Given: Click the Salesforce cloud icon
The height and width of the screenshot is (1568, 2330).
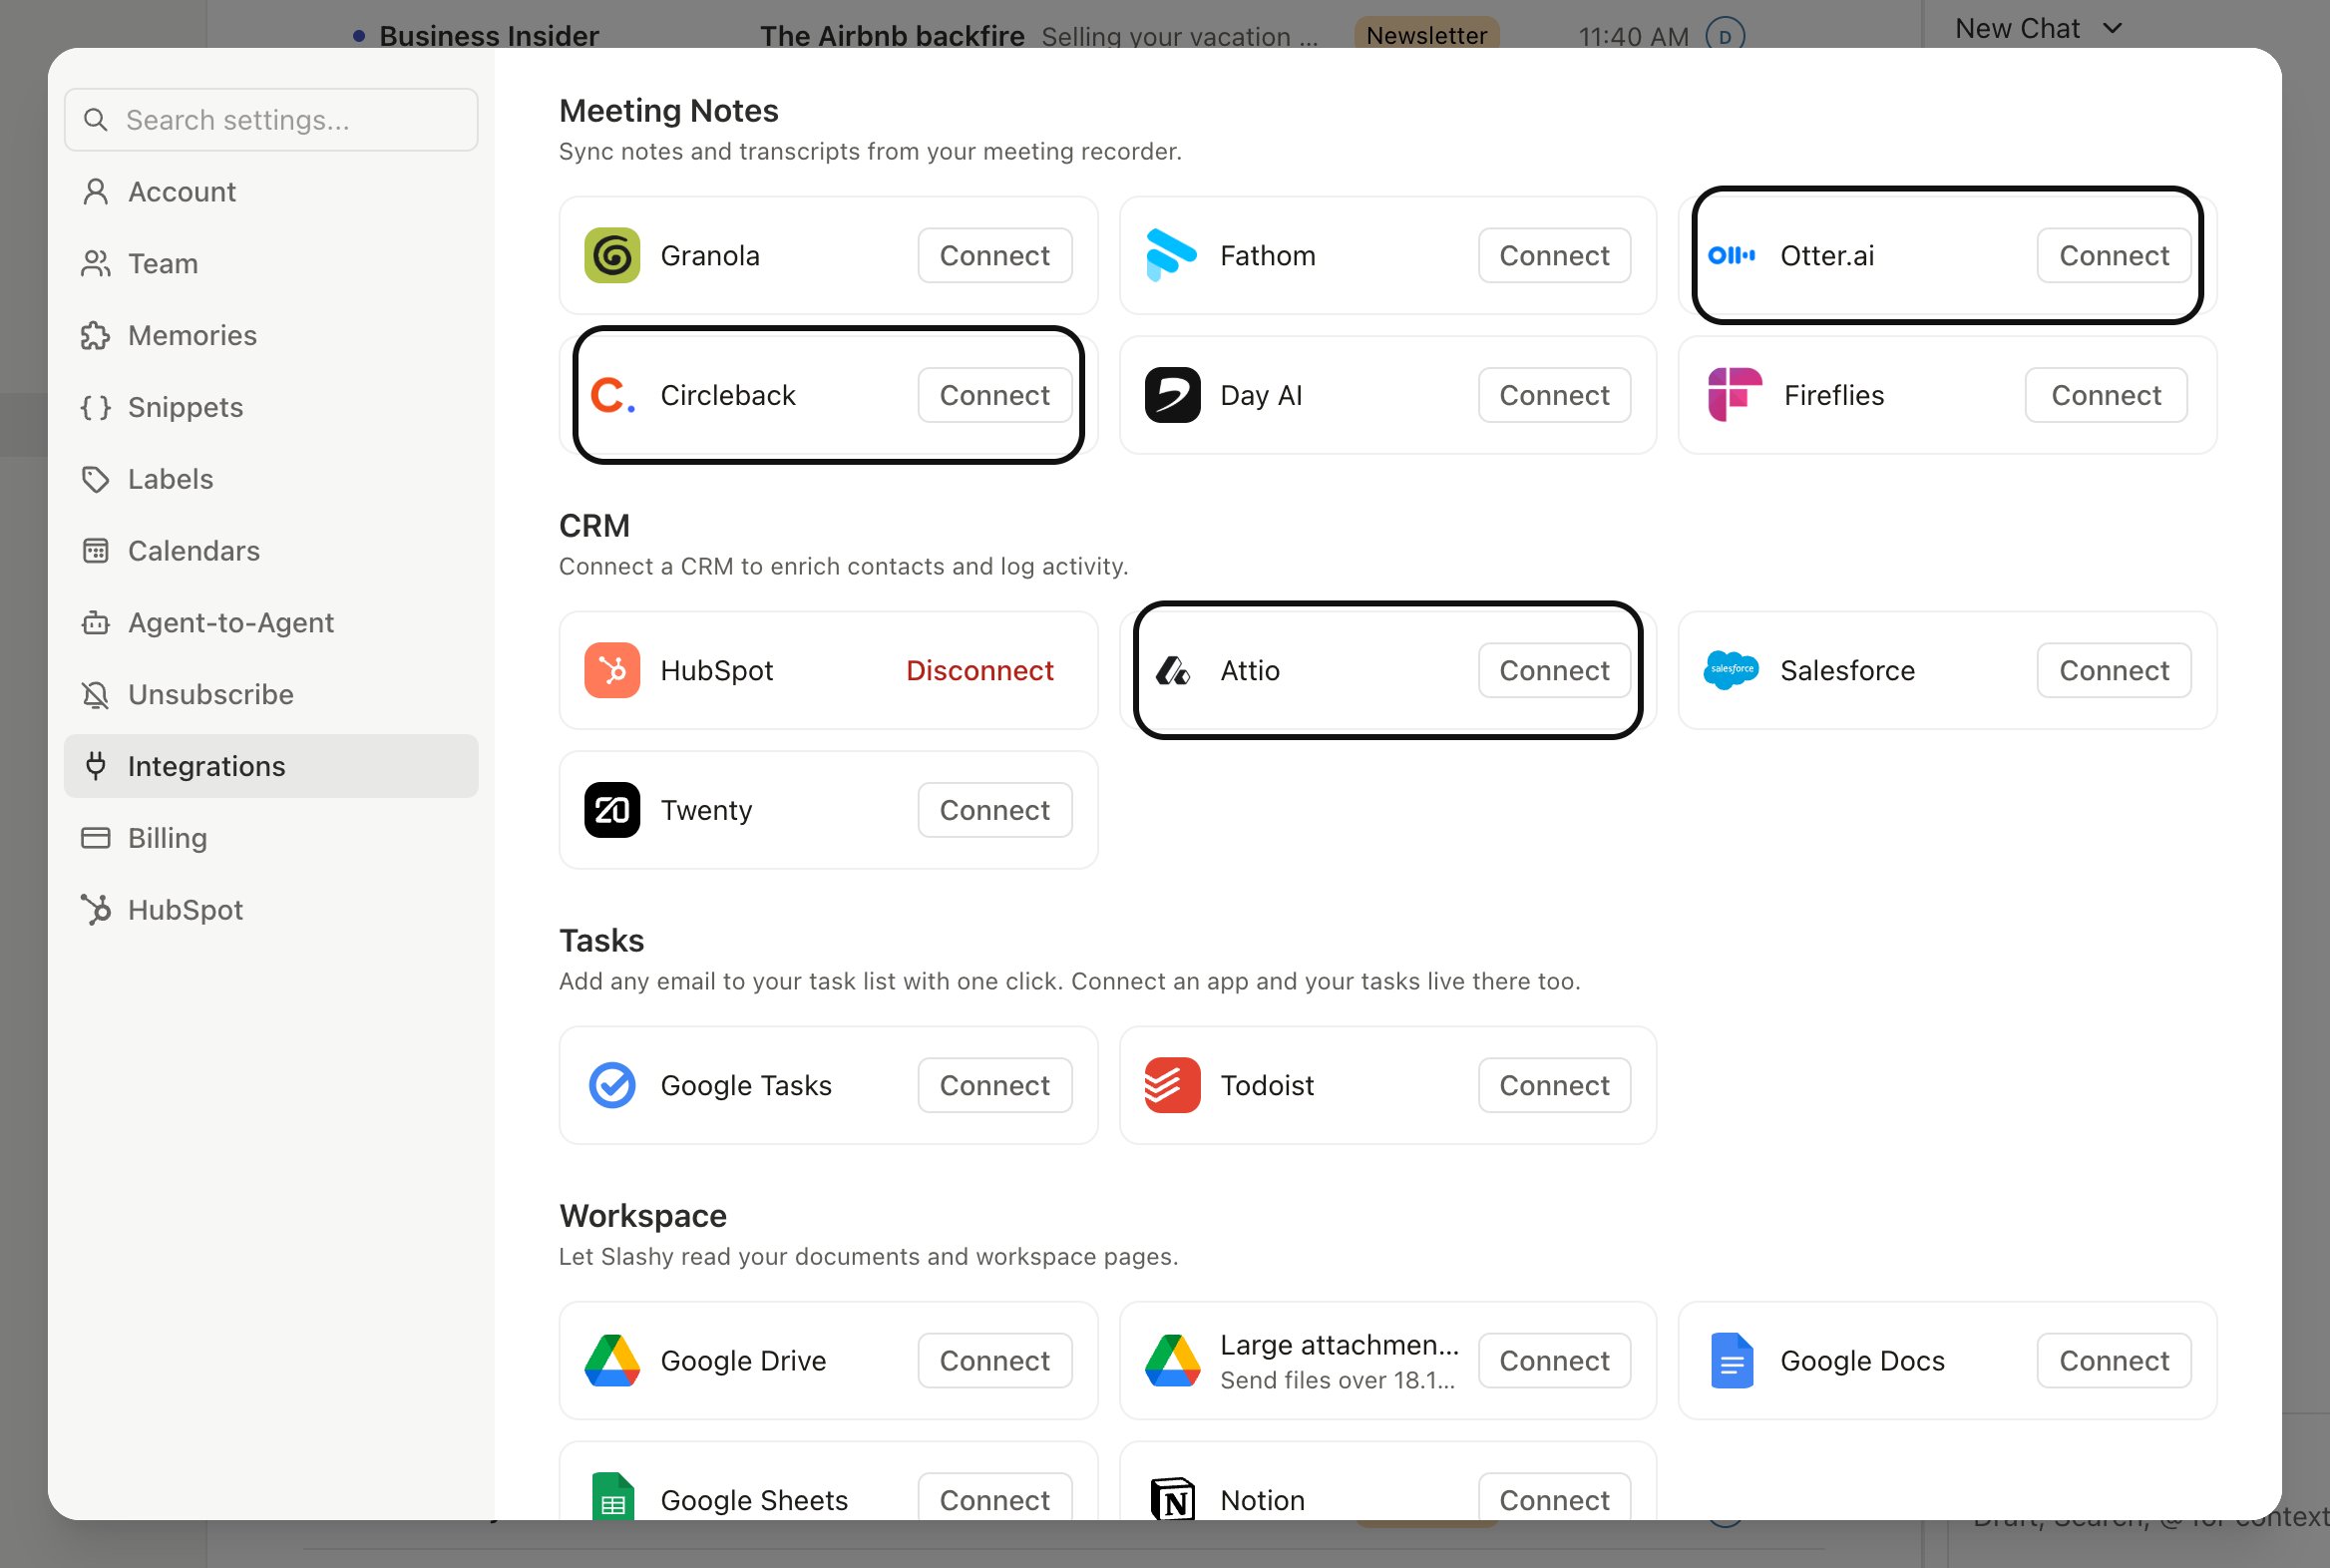Looking at the screenshot, I should pyautogui.click(x=1731, y=670).
